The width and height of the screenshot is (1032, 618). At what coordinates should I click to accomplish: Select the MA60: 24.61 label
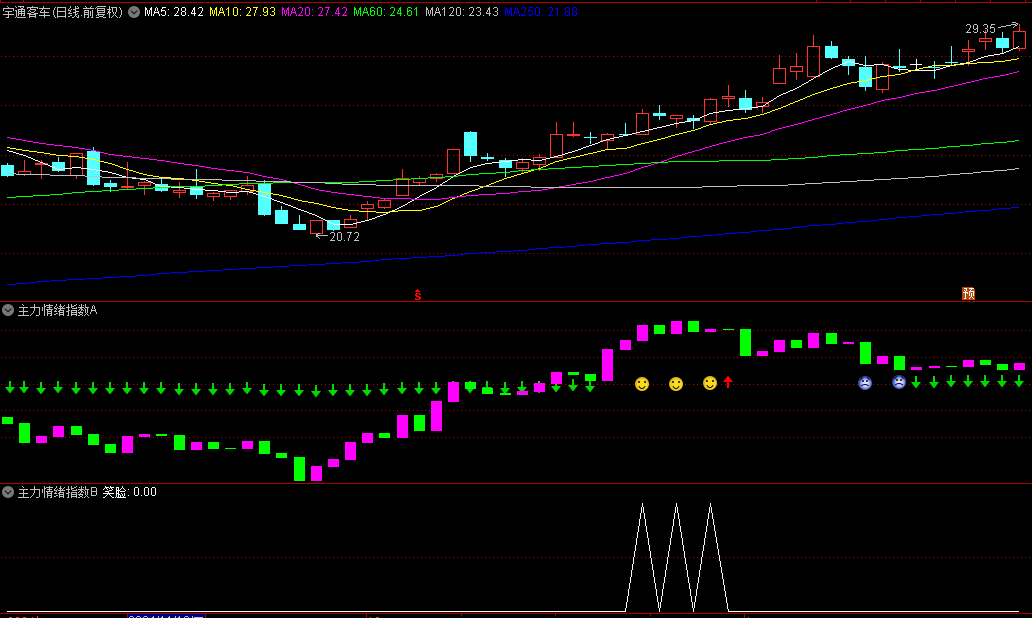point(386,12)
